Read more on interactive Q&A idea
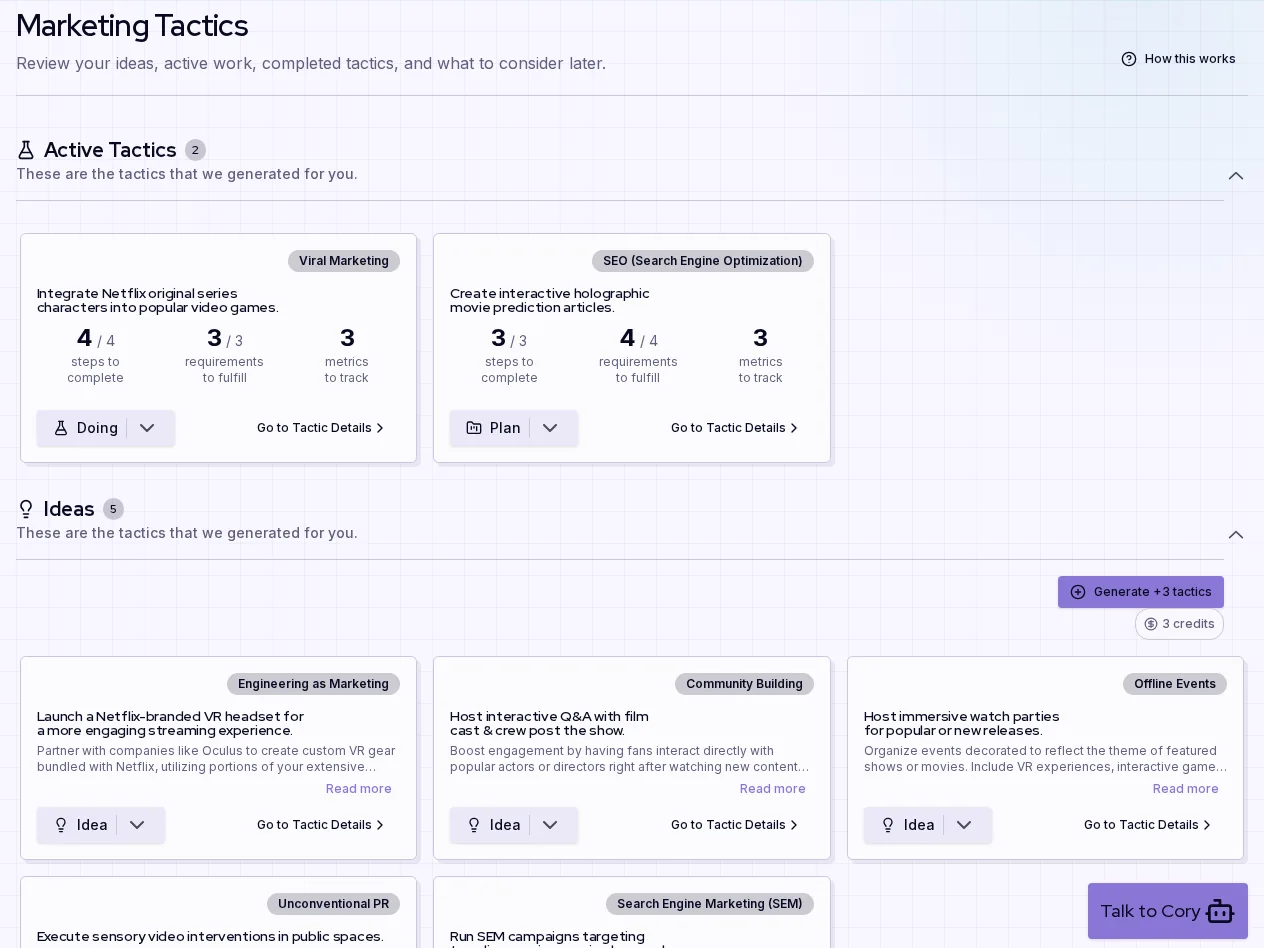The height and width of the screenshot is (948, 1264). click(x=773, y=789)
